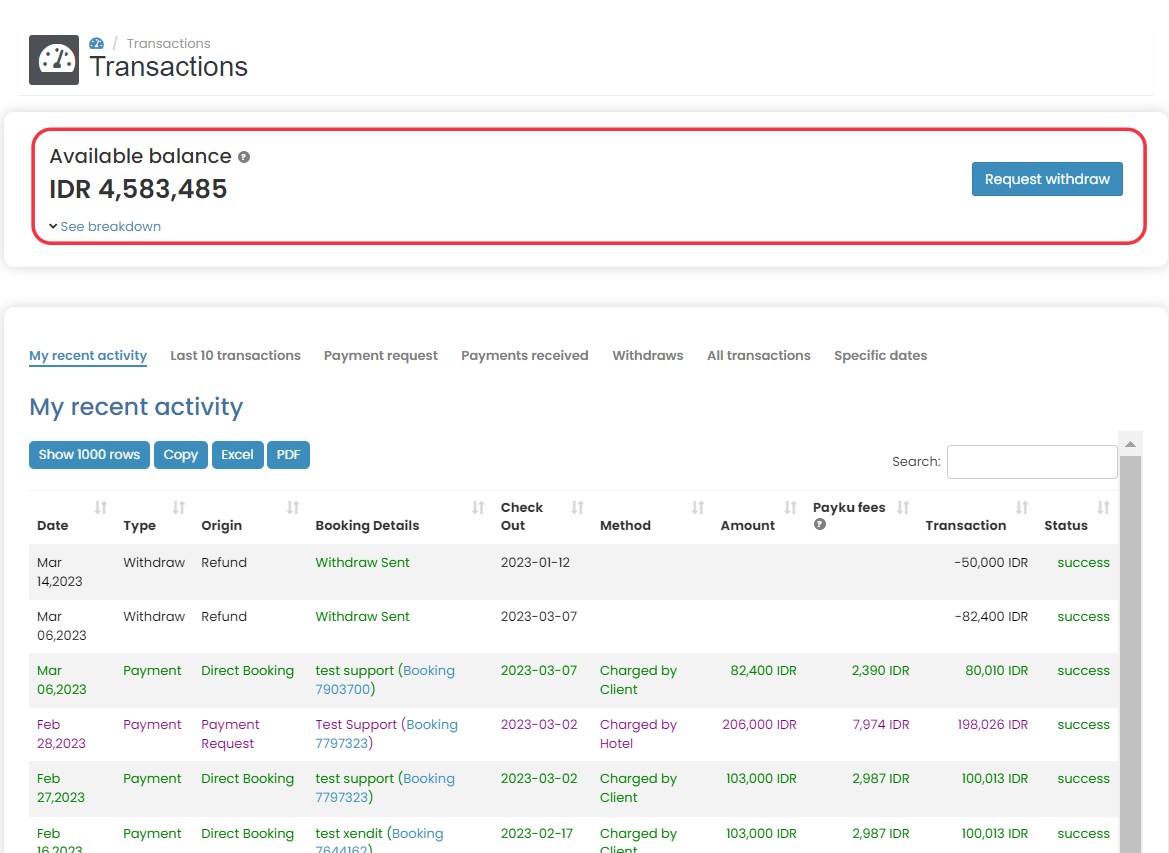Export the table to Excel
This screenshot has width=1169, height=853.
pos(237,455)
